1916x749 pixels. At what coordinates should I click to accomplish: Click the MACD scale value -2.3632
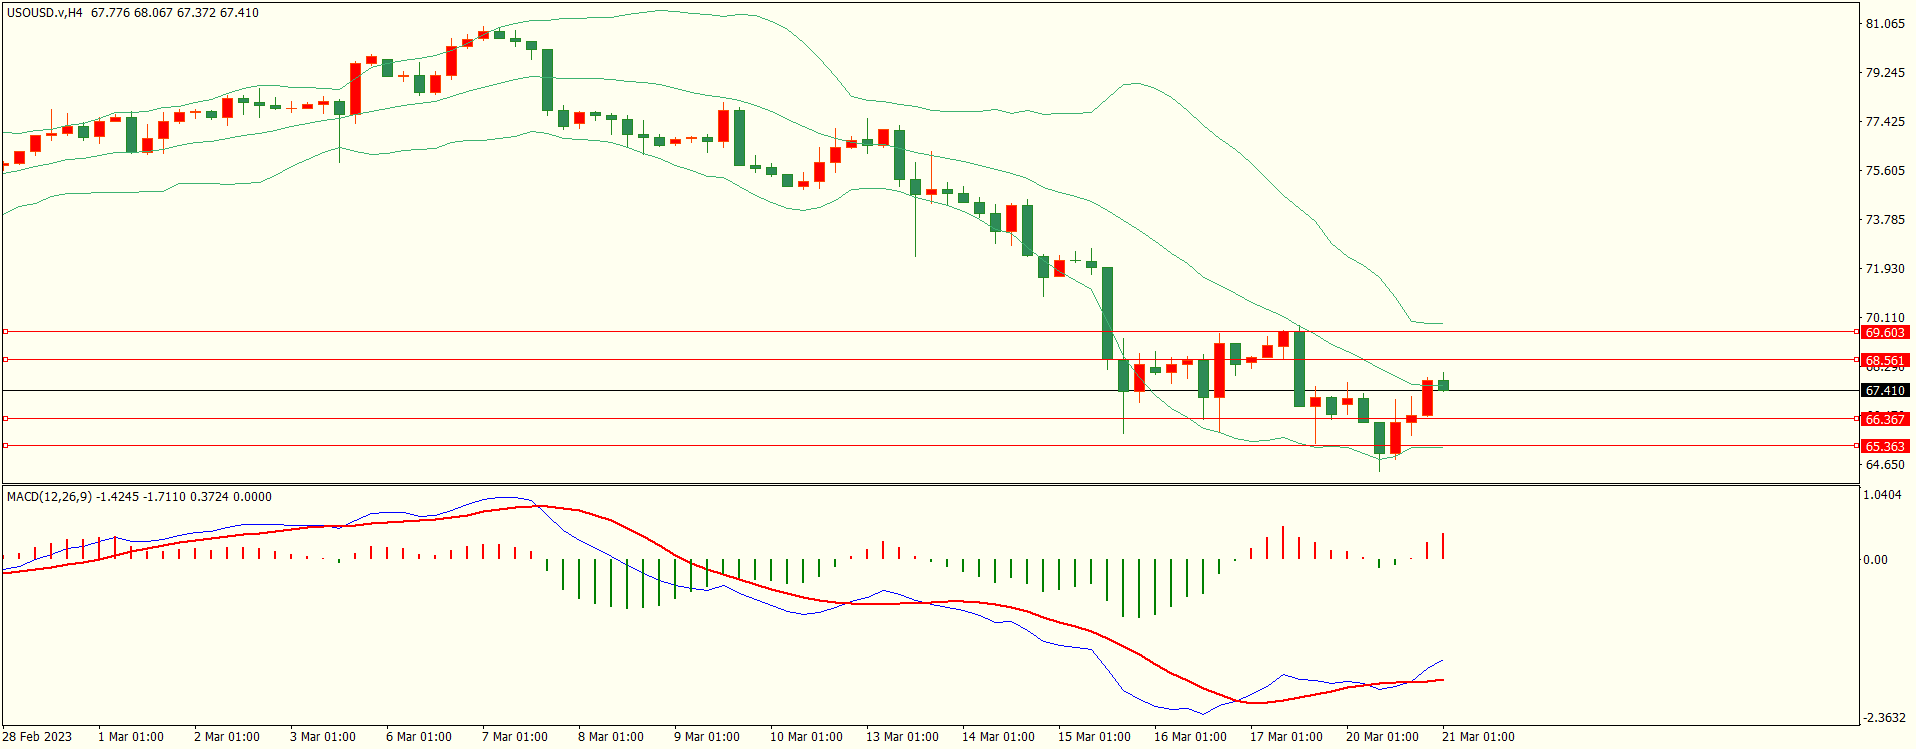click(1884, 718)
